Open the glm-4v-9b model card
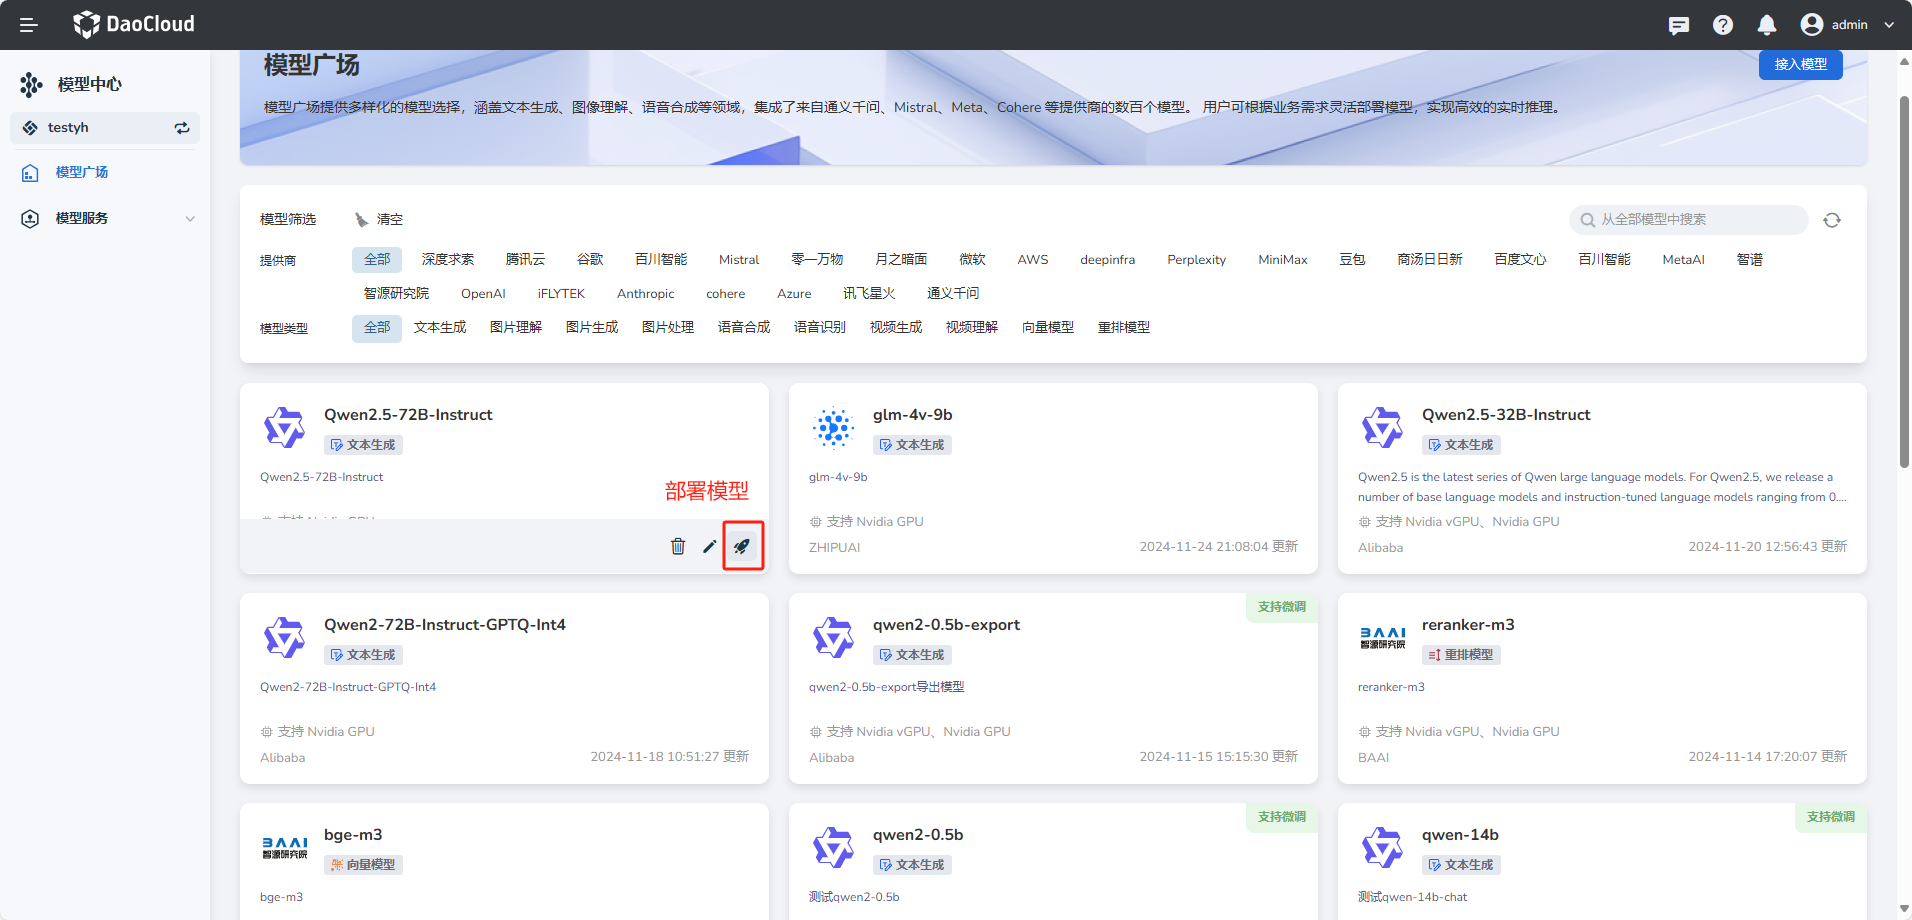The image size is (1912, 920). pyautogui.click(x=1053, y=478)
